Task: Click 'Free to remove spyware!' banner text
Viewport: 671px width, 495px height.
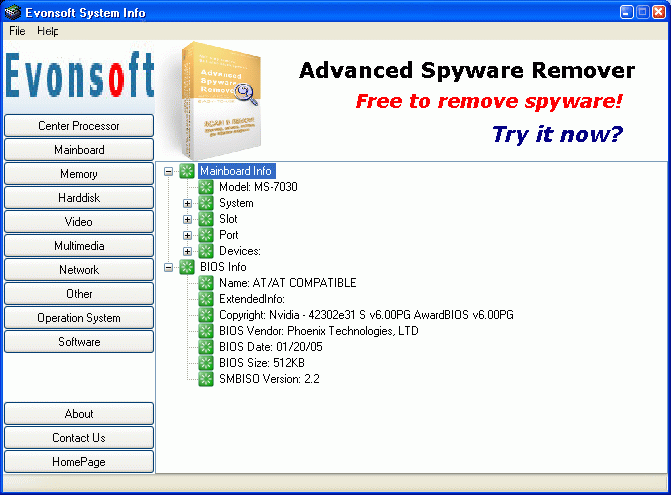Action: click(489, 101)
